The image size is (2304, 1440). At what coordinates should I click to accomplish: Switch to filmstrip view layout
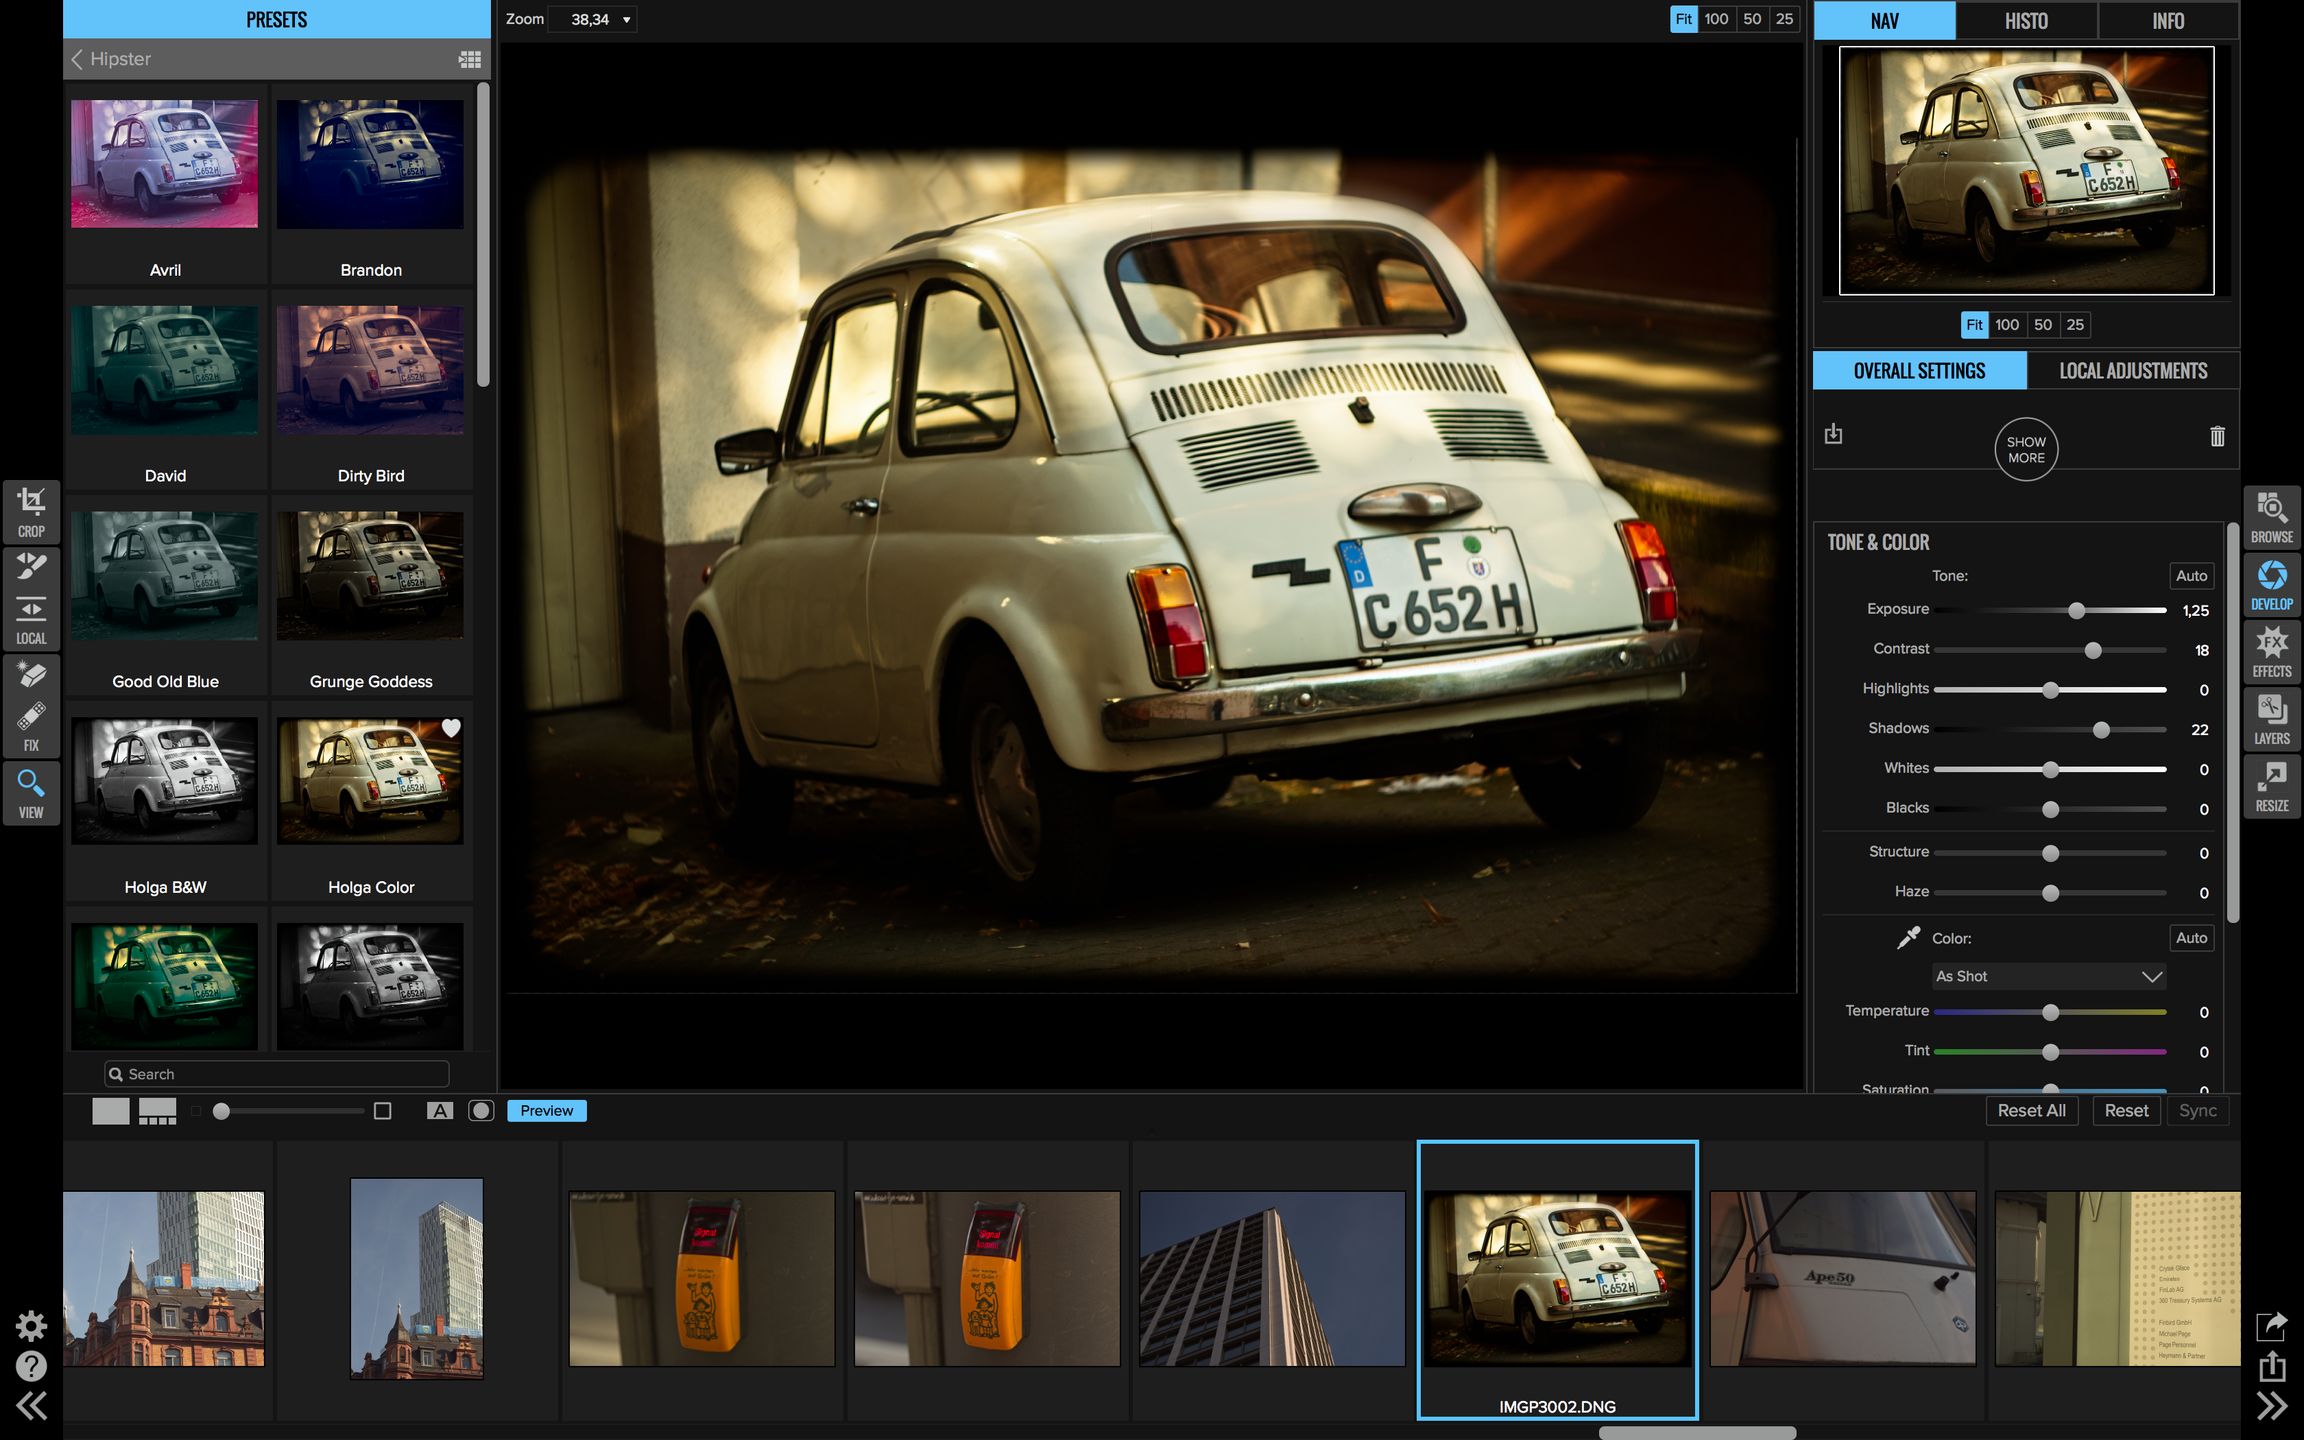click(157, 1111)
